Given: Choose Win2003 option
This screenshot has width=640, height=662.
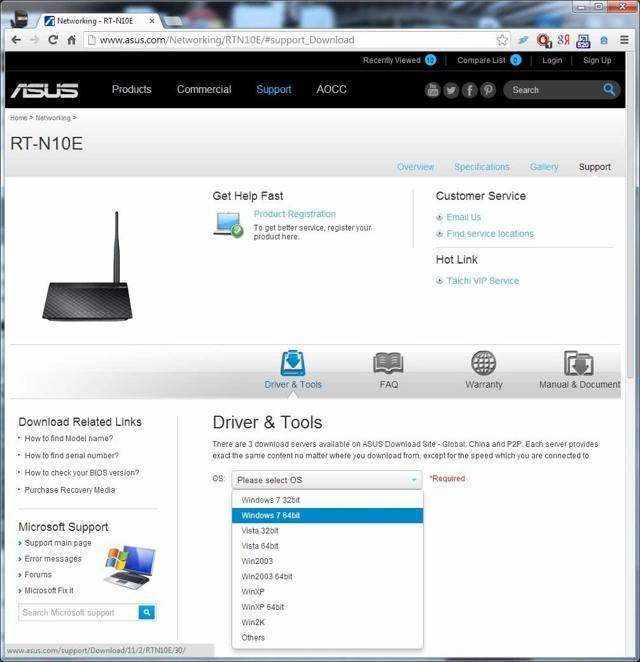Looking at the screenshot, I should pos(327,561).
